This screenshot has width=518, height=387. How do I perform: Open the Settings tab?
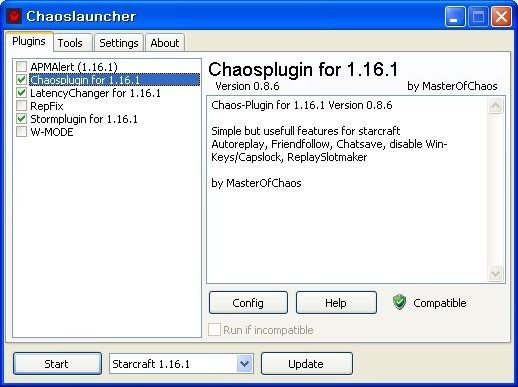pyautogui.click(x=119, y=43)
